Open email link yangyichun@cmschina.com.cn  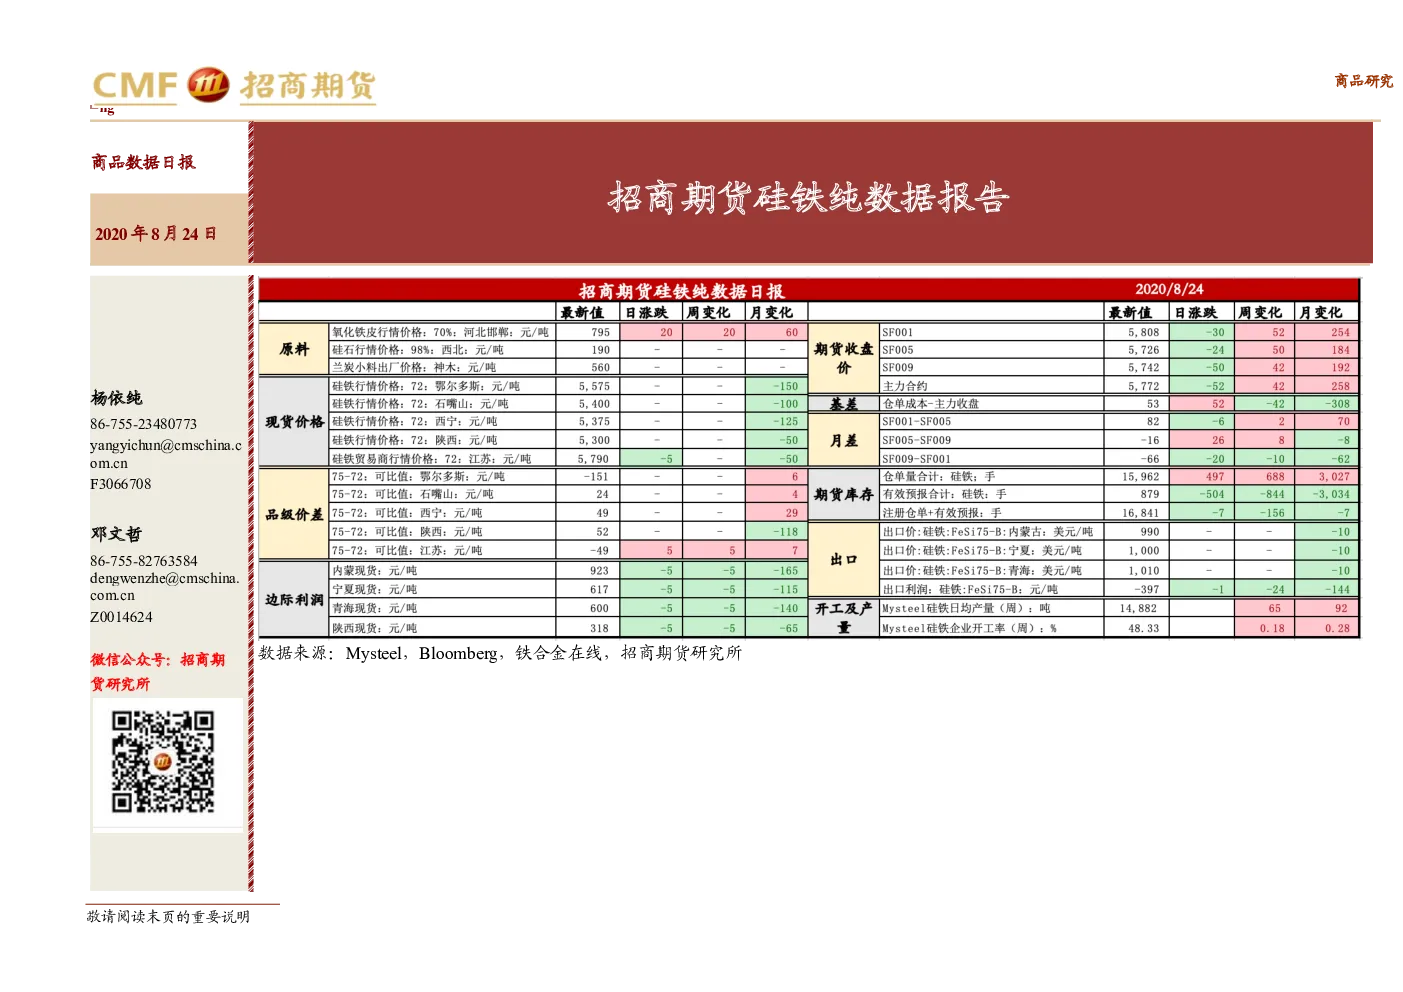[x=166, y=454]
